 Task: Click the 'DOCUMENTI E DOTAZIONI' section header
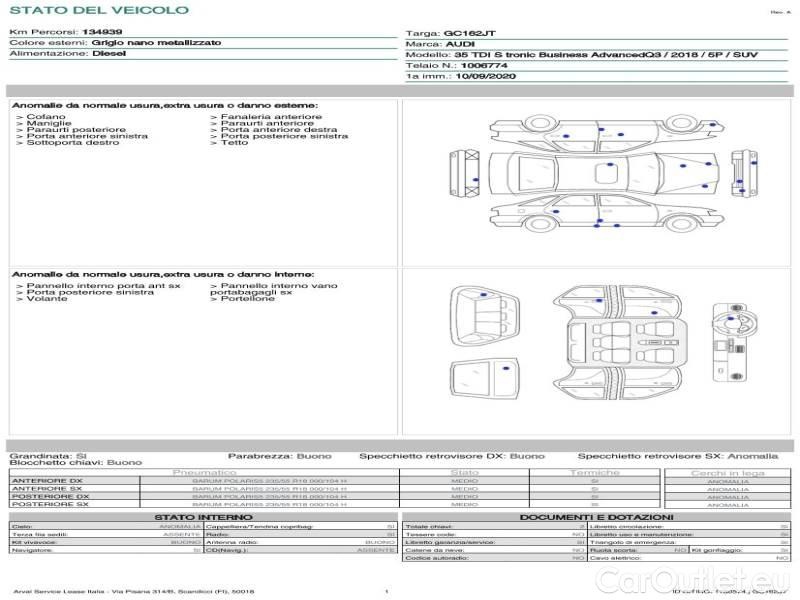click(x=596, y=517)
